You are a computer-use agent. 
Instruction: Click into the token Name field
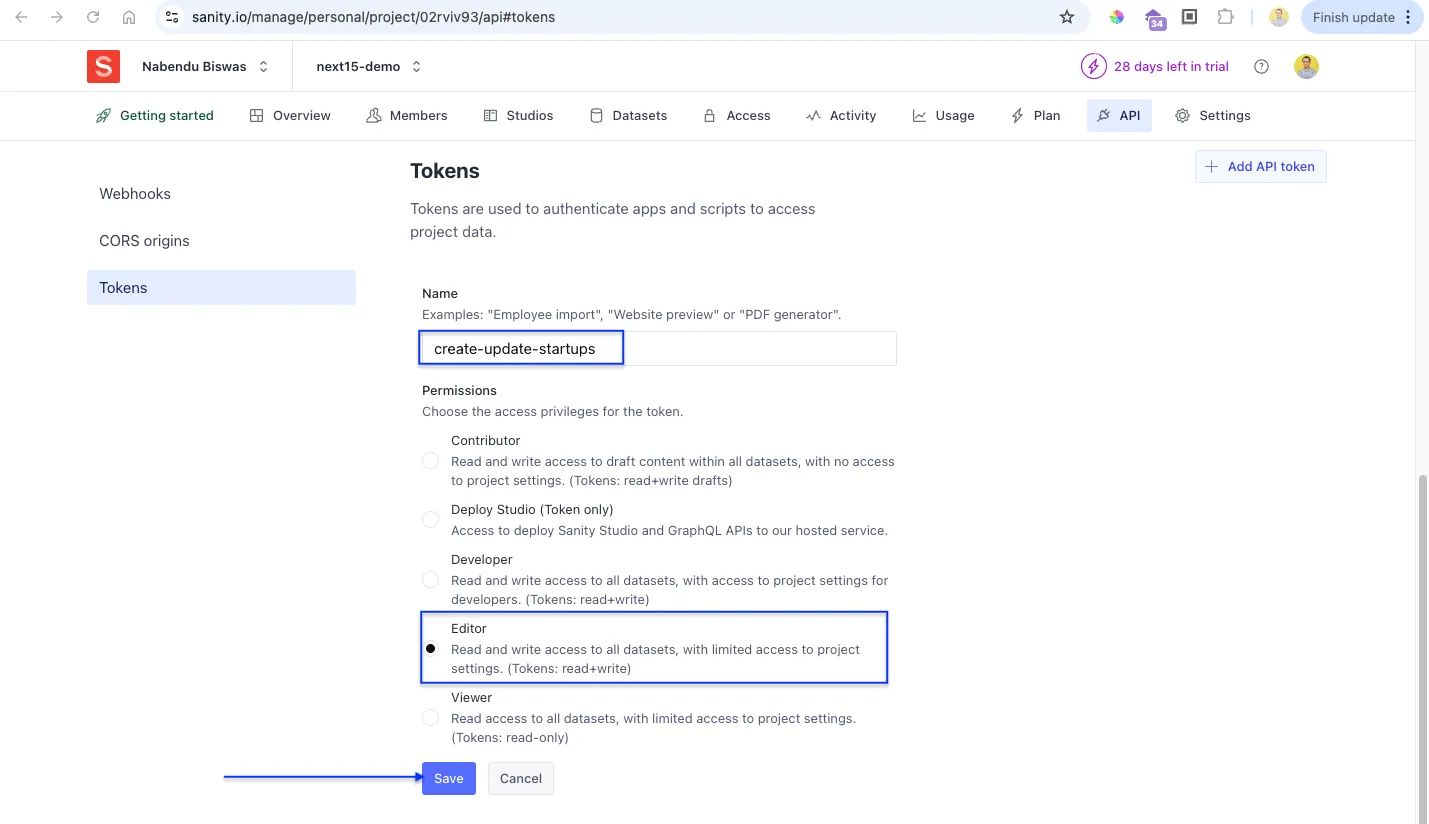659,349
